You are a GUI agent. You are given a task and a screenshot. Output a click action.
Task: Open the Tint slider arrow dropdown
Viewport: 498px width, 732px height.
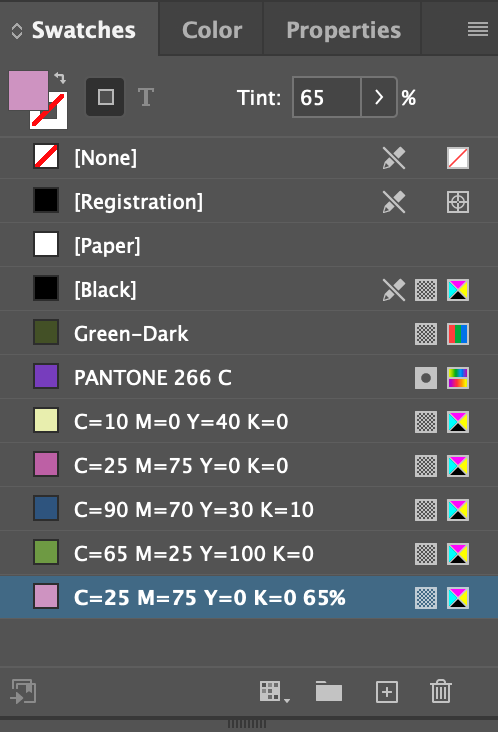pos(379,97)
